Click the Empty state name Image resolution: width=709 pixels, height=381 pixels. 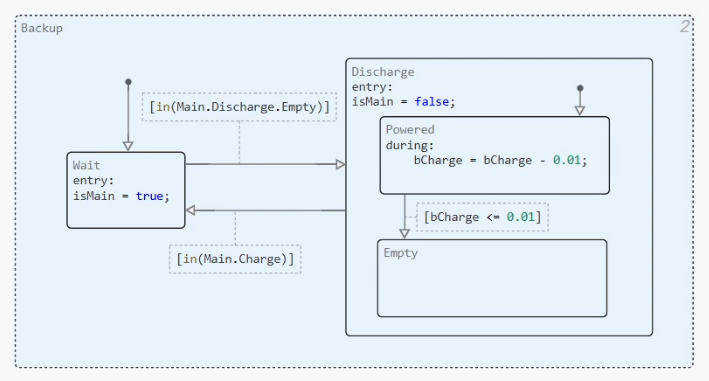click(401, 253)
